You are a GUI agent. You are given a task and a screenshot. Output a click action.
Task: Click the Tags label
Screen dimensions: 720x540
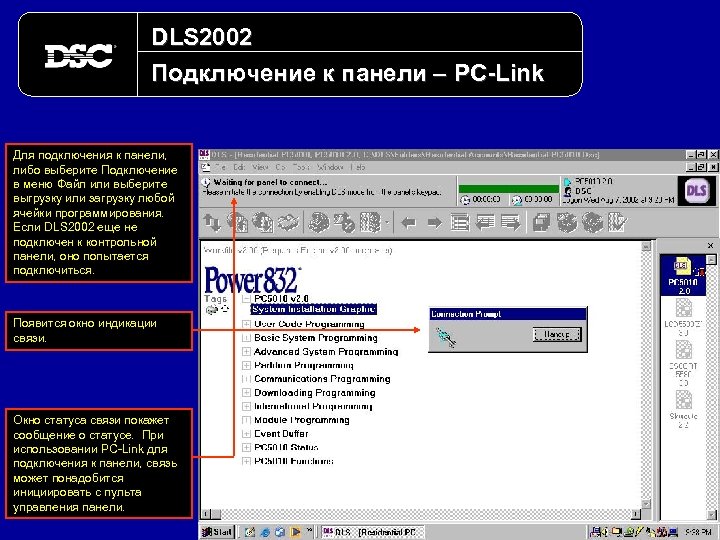point(215,298)
